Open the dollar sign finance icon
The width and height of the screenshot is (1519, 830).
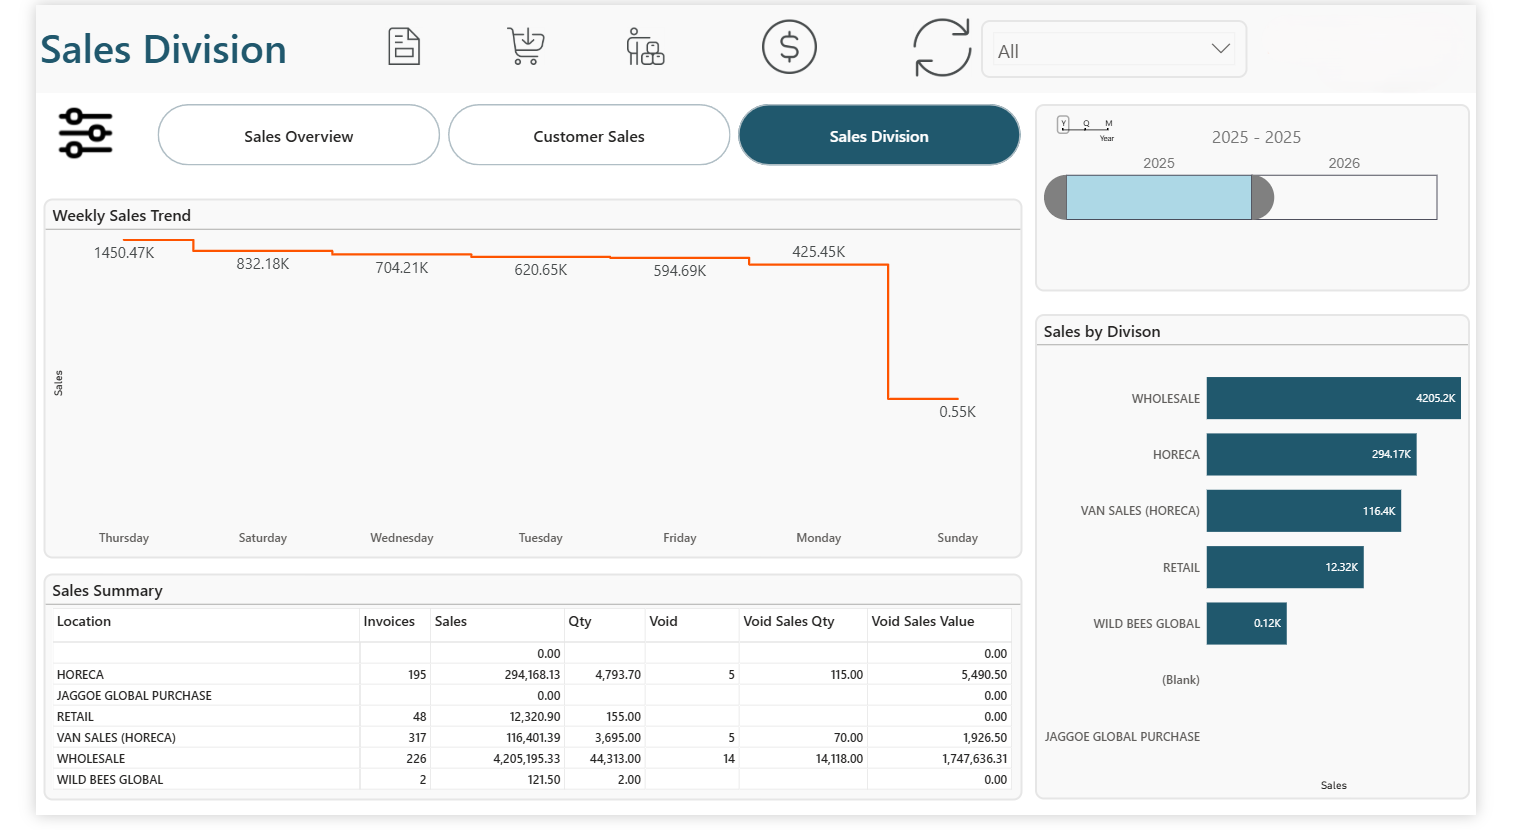pyautogui.click(x=789, y=47)
